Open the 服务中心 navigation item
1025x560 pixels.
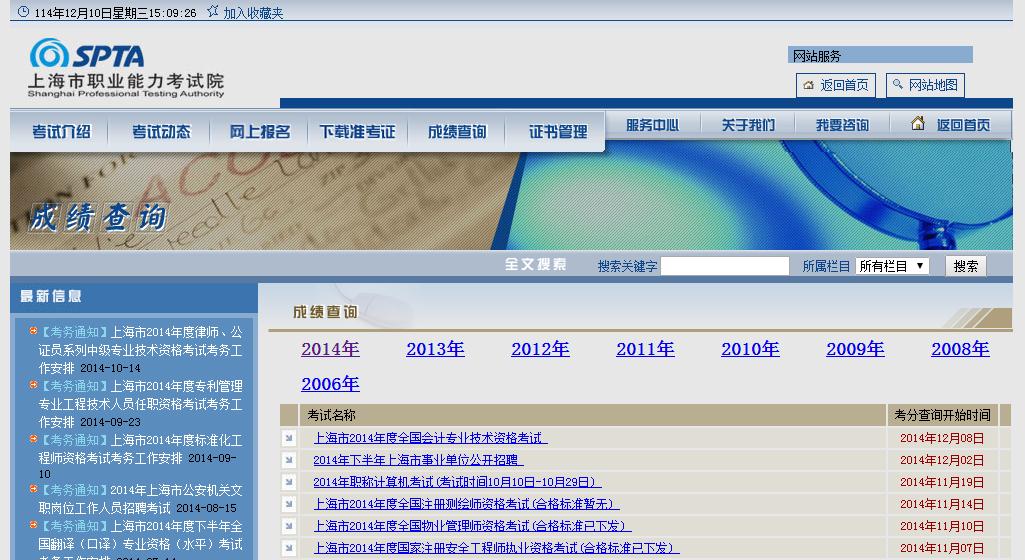point(652,125)
